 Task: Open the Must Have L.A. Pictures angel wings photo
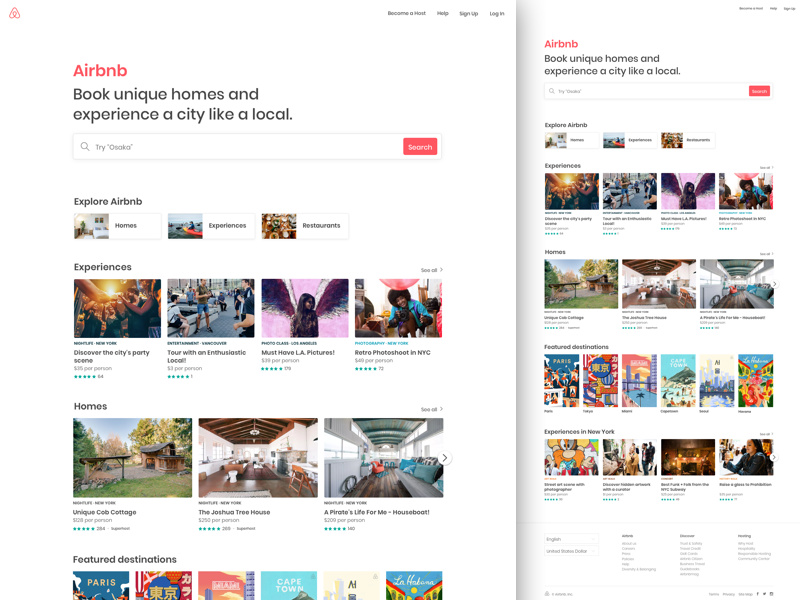coord(305,308)
